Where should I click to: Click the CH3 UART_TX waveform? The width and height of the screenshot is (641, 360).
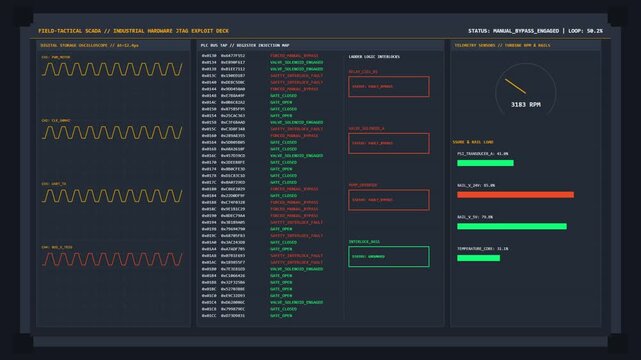[112, 196]
